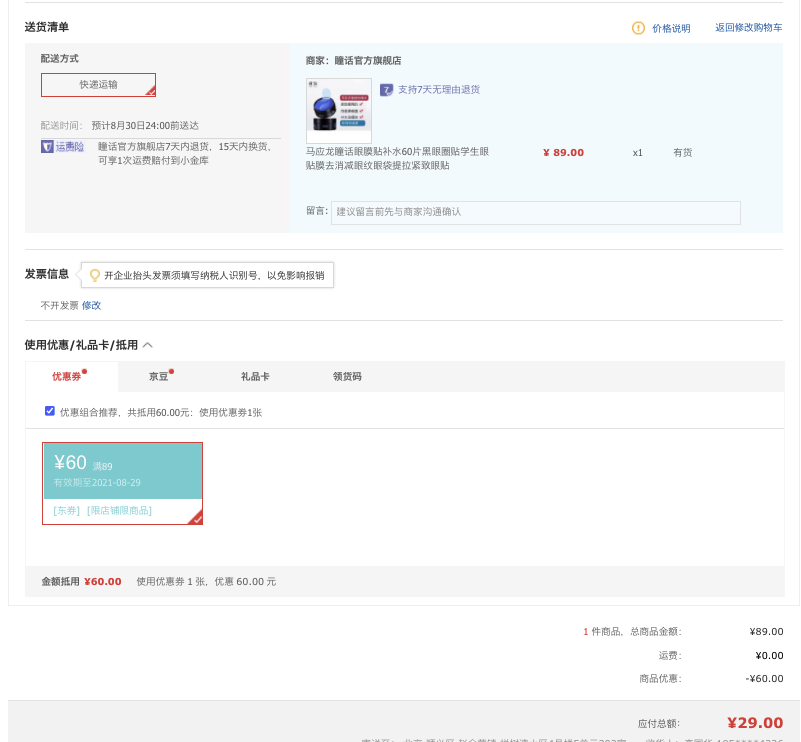Click the payable total ¥29.00

(x=755, y=723)
